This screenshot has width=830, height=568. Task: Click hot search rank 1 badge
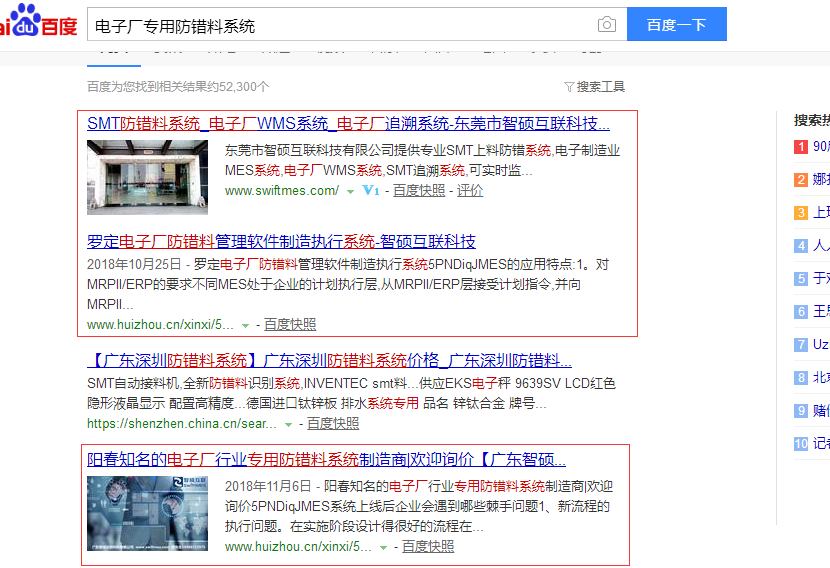click(800, 147)
